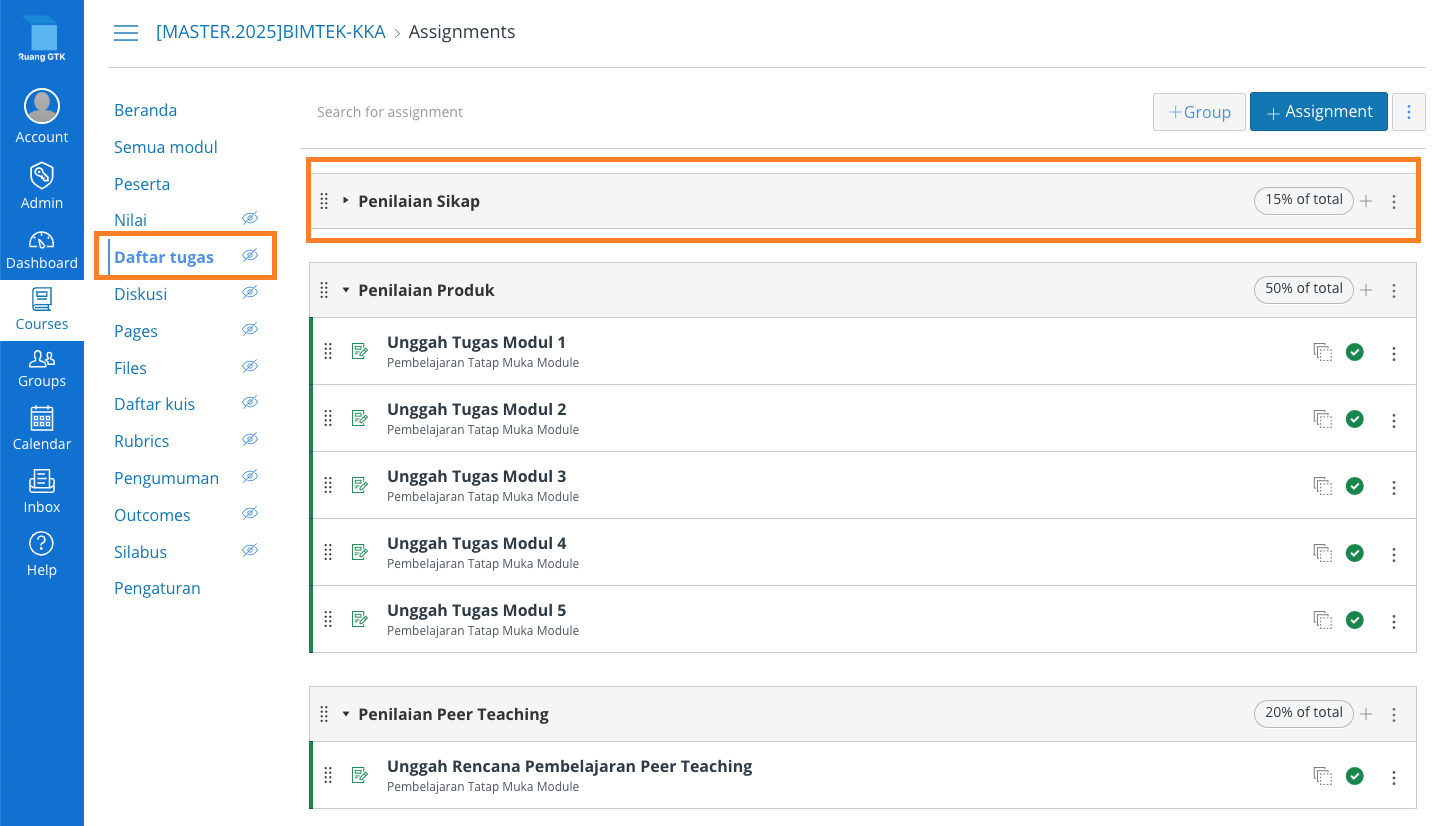Open the Groups icon in sidebar
Viewport: 1442px width, 826px height.
coord(42,358)
